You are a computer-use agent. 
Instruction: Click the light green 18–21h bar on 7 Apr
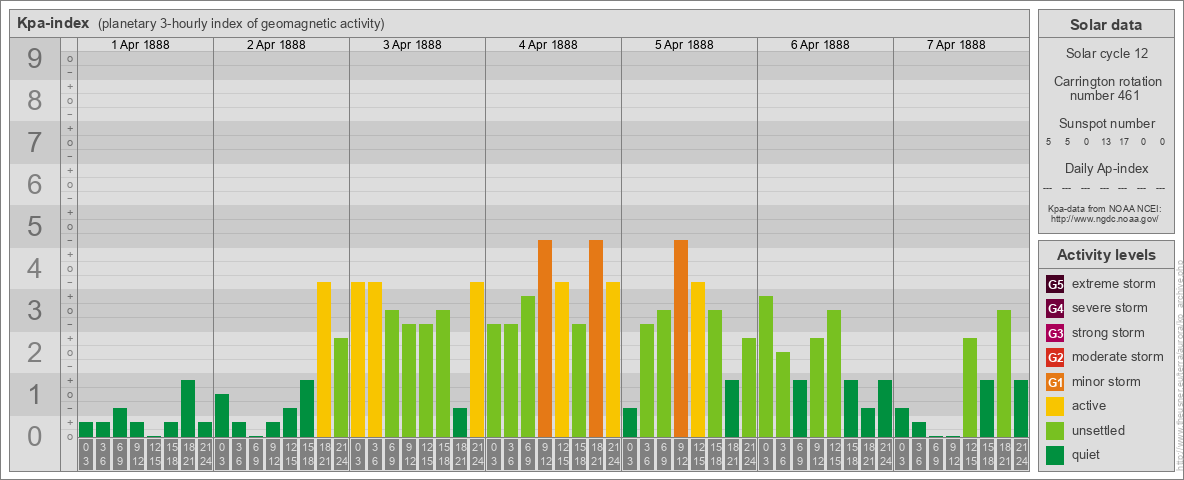click(x=1004, y=373)
